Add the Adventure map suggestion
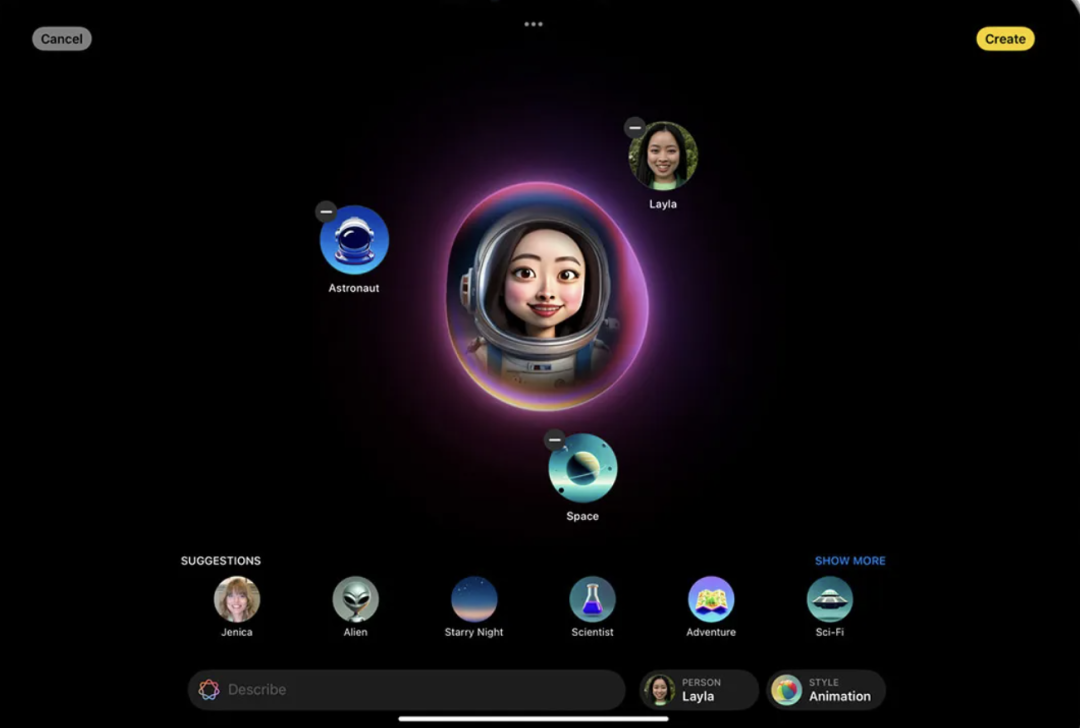This screenshot has height=728, width=1080. pyautogui.click(x=711, y=599)
